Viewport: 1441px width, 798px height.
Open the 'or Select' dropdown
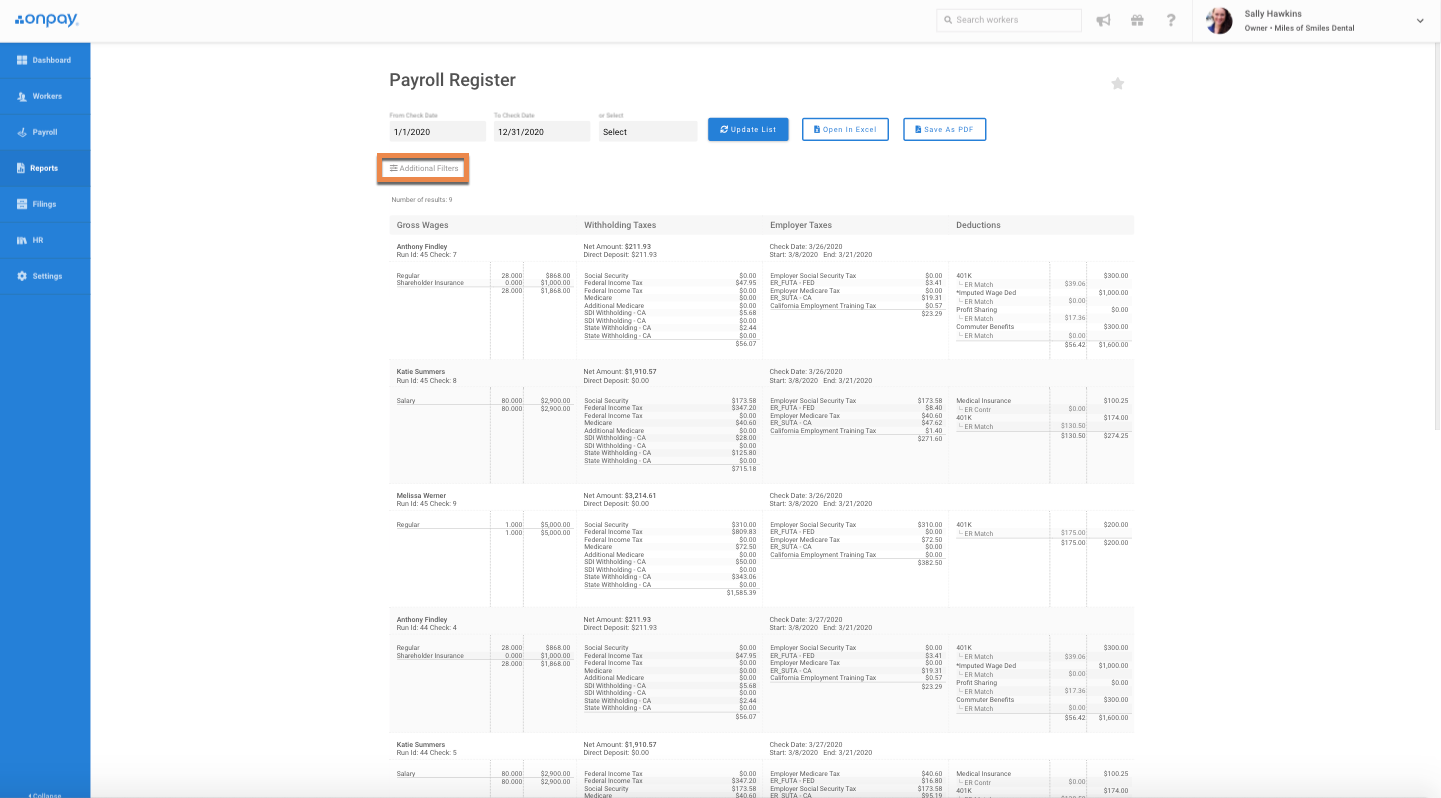coord(648,131)
